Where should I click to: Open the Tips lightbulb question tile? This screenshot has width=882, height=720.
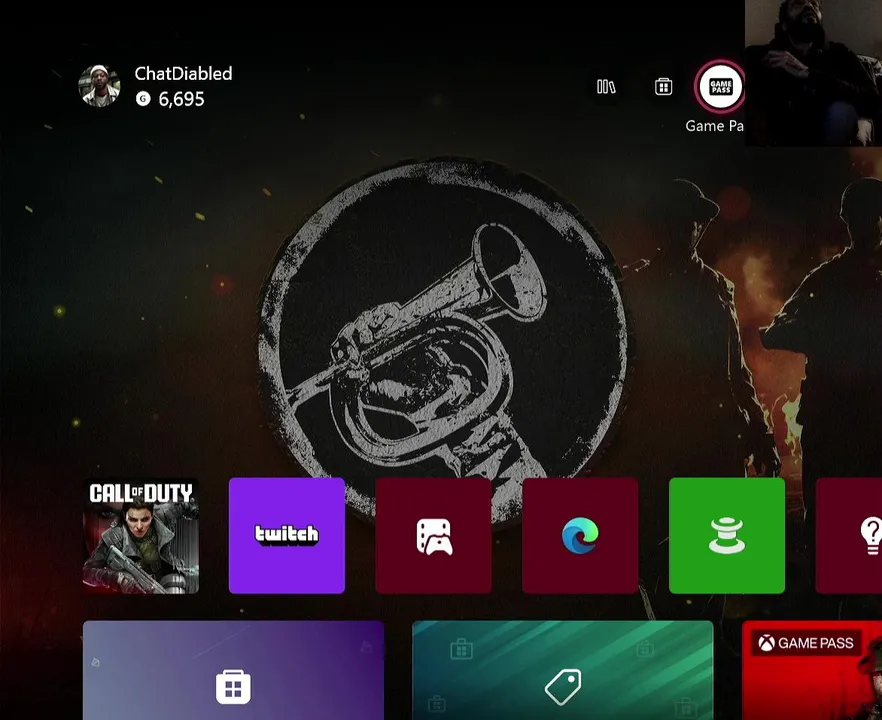[849, 536]
